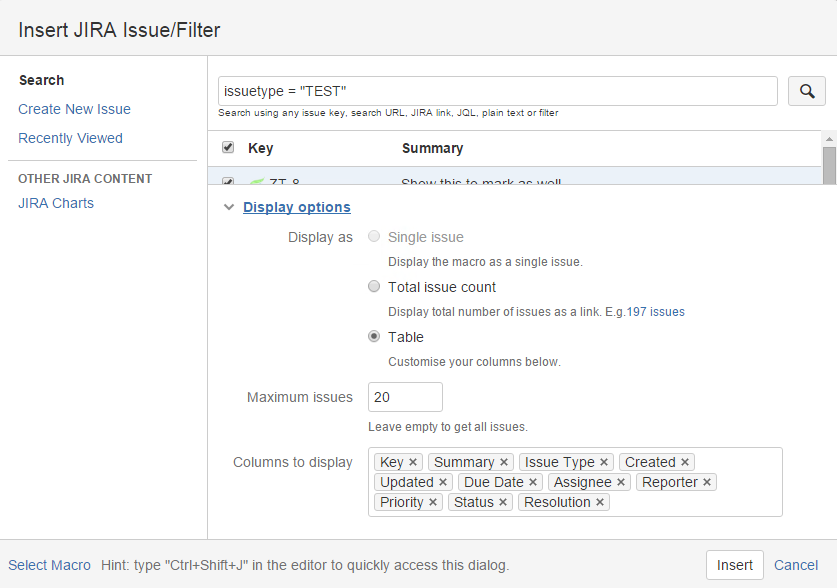Viewport: 837px width, 588px height.
Task: Open Create New Issue in sidebar
Action: 74,109
